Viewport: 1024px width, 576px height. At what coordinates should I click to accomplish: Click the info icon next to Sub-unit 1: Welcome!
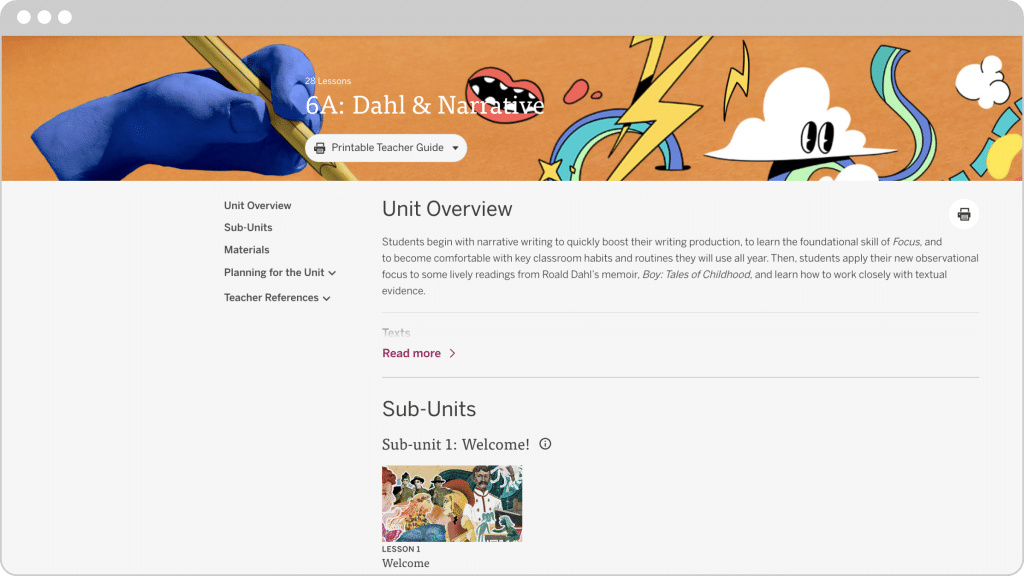click(545, 444)
